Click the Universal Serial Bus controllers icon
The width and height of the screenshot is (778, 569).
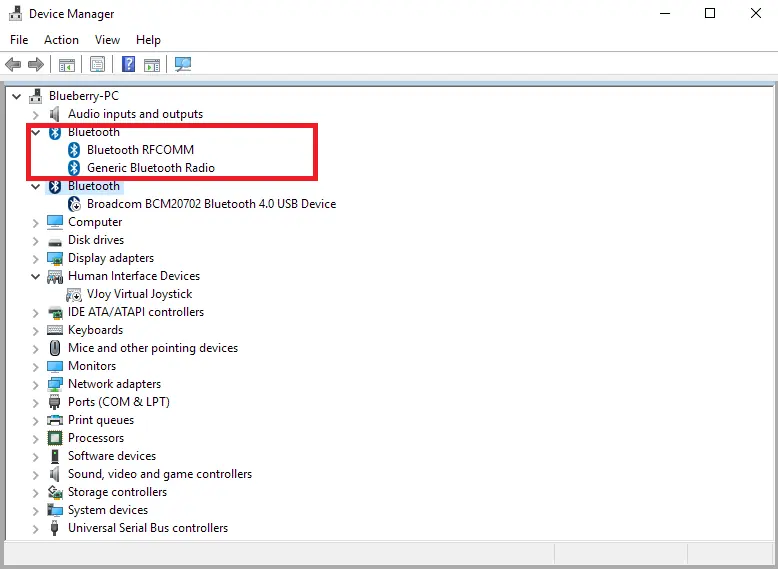pos(55,528)
